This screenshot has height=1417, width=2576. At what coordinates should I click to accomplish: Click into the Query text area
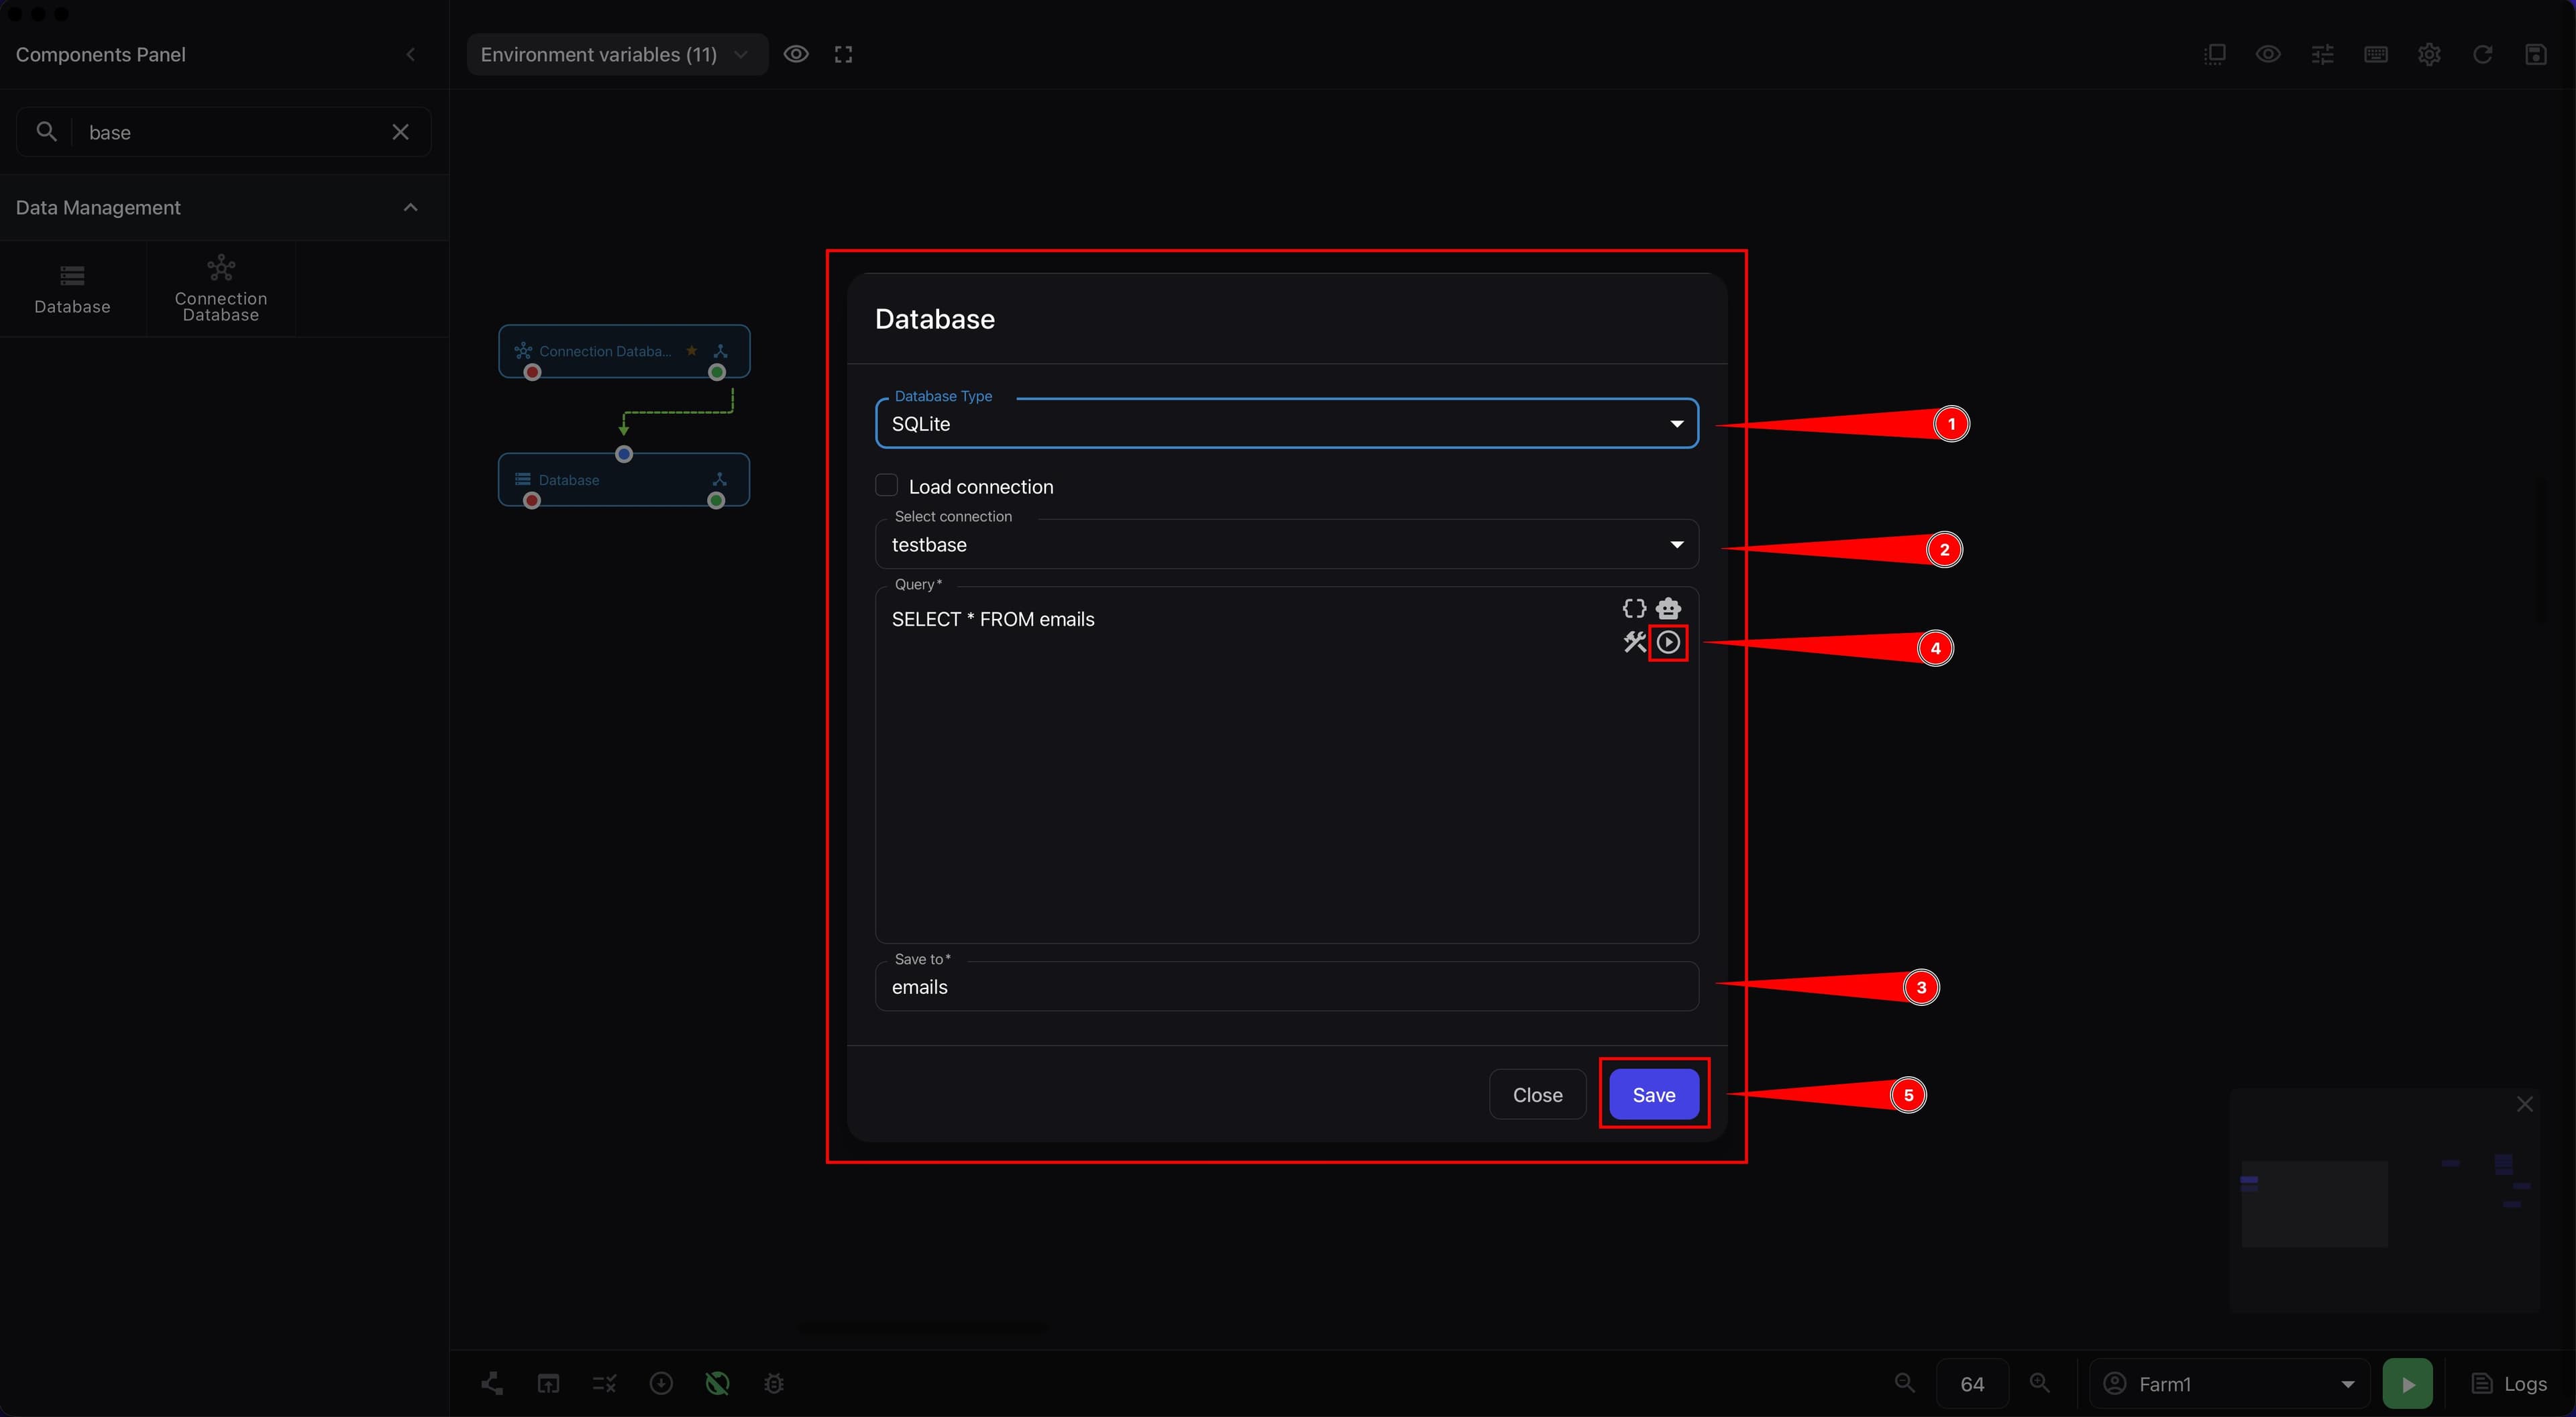(1286, 765)
